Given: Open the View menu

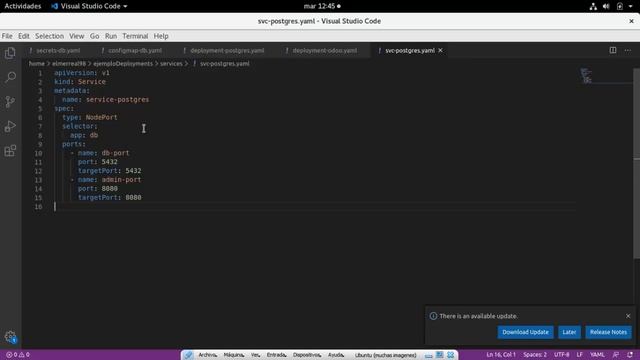Looking at the screenshot, I should click(x=76, y=36).
